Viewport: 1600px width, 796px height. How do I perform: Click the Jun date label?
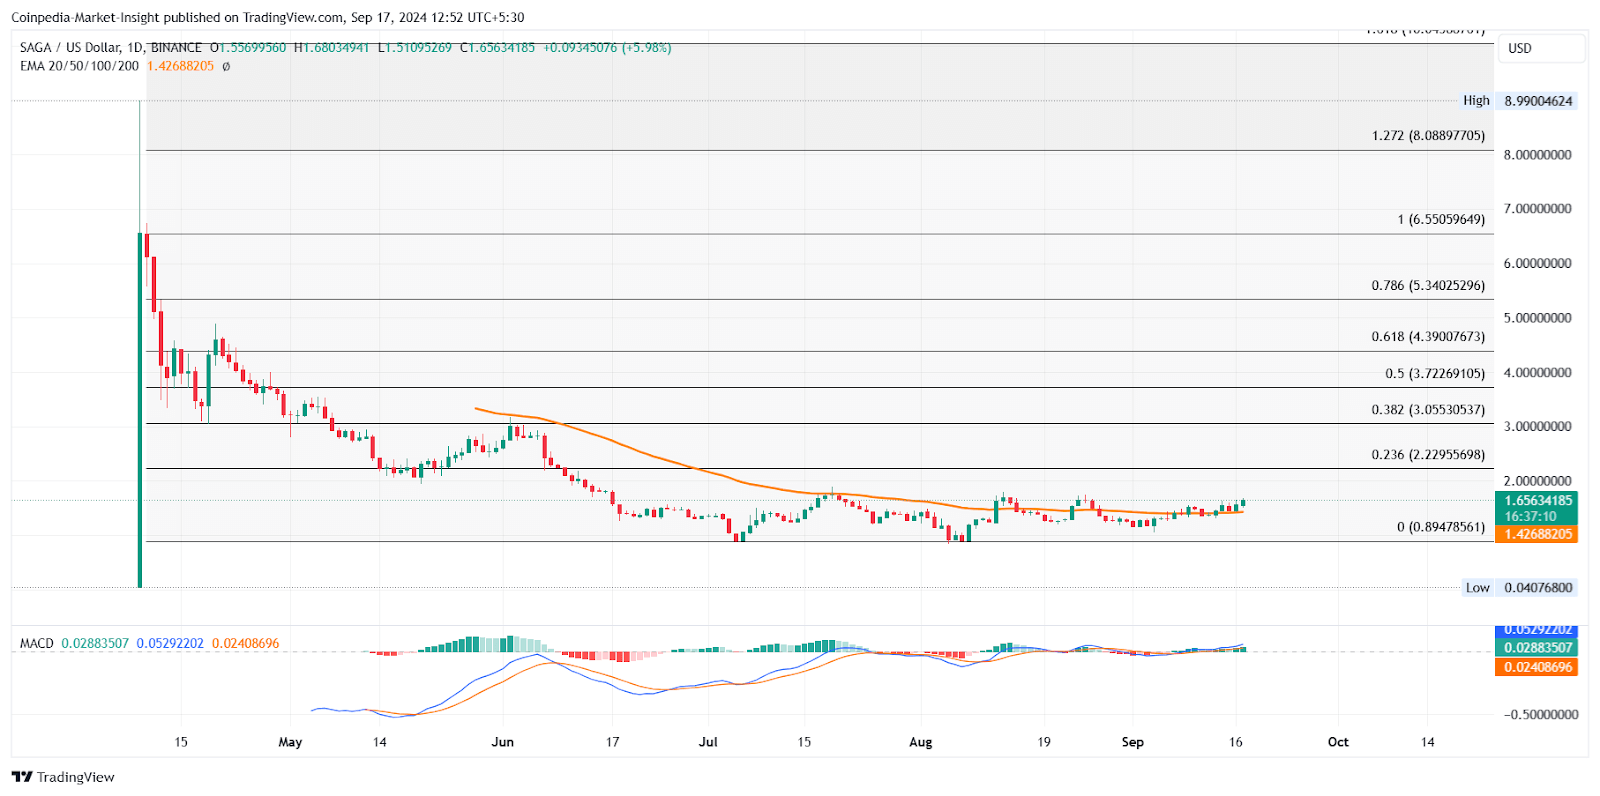click(x=503, y=742)
